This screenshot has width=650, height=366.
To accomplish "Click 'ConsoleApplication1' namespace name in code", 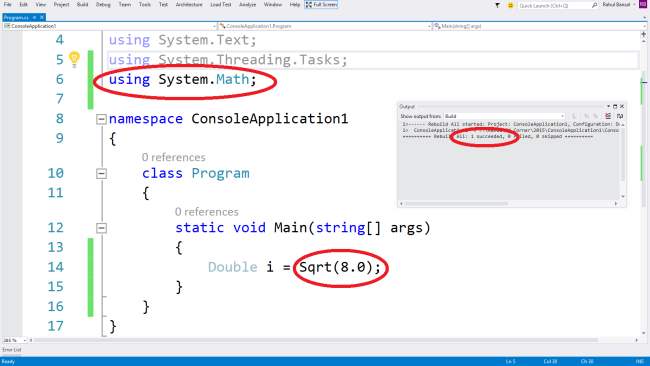I will pos(269,119).
